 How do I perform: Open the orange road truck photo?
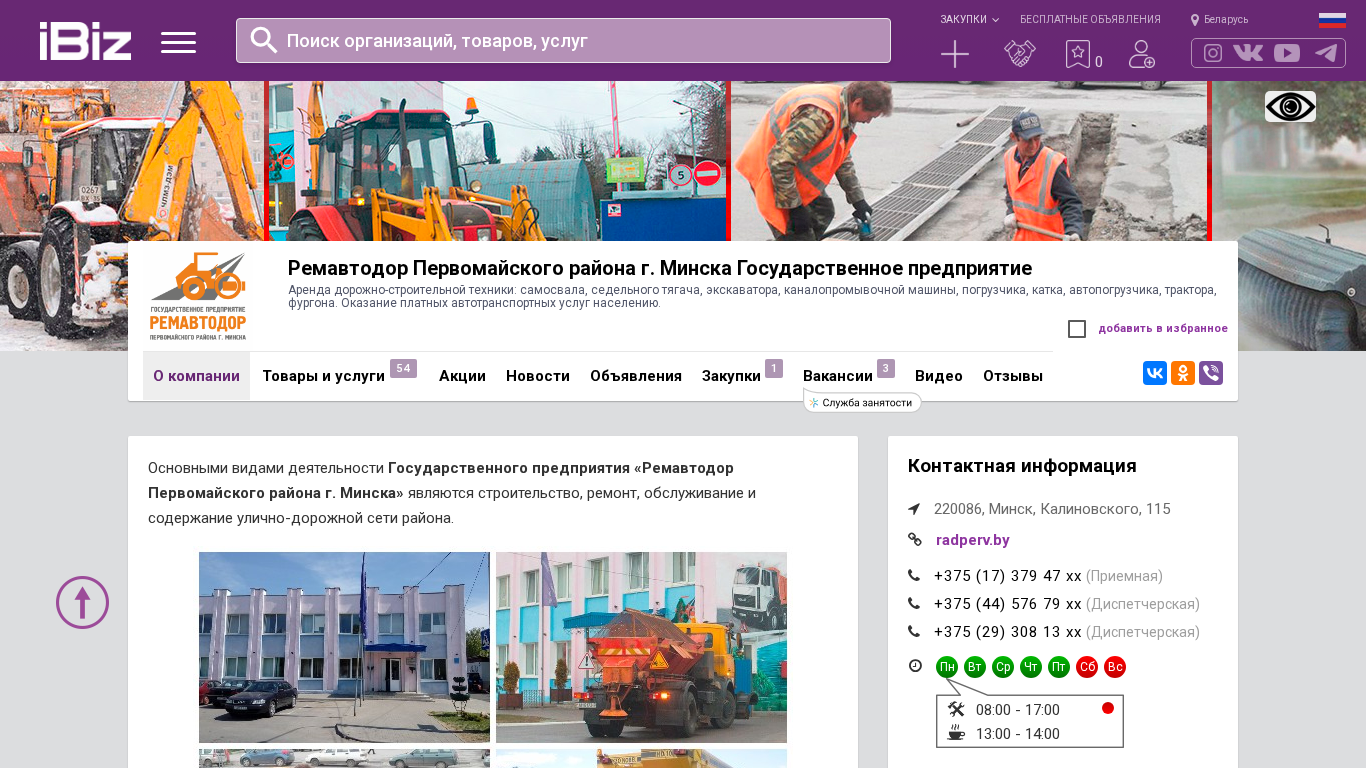(641, 647)
